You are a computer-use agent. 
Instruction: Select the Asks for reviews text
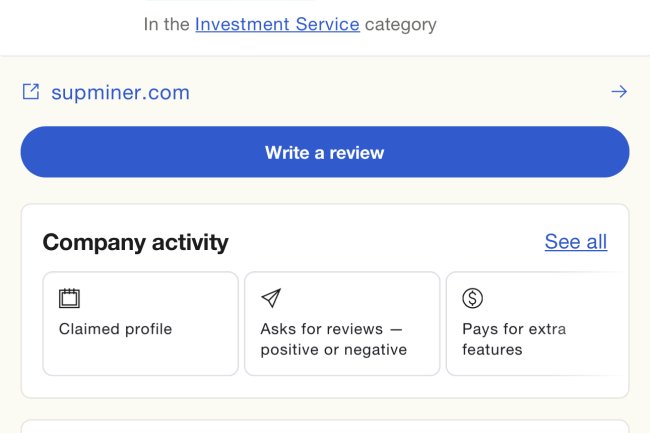(x=331, y=329)
